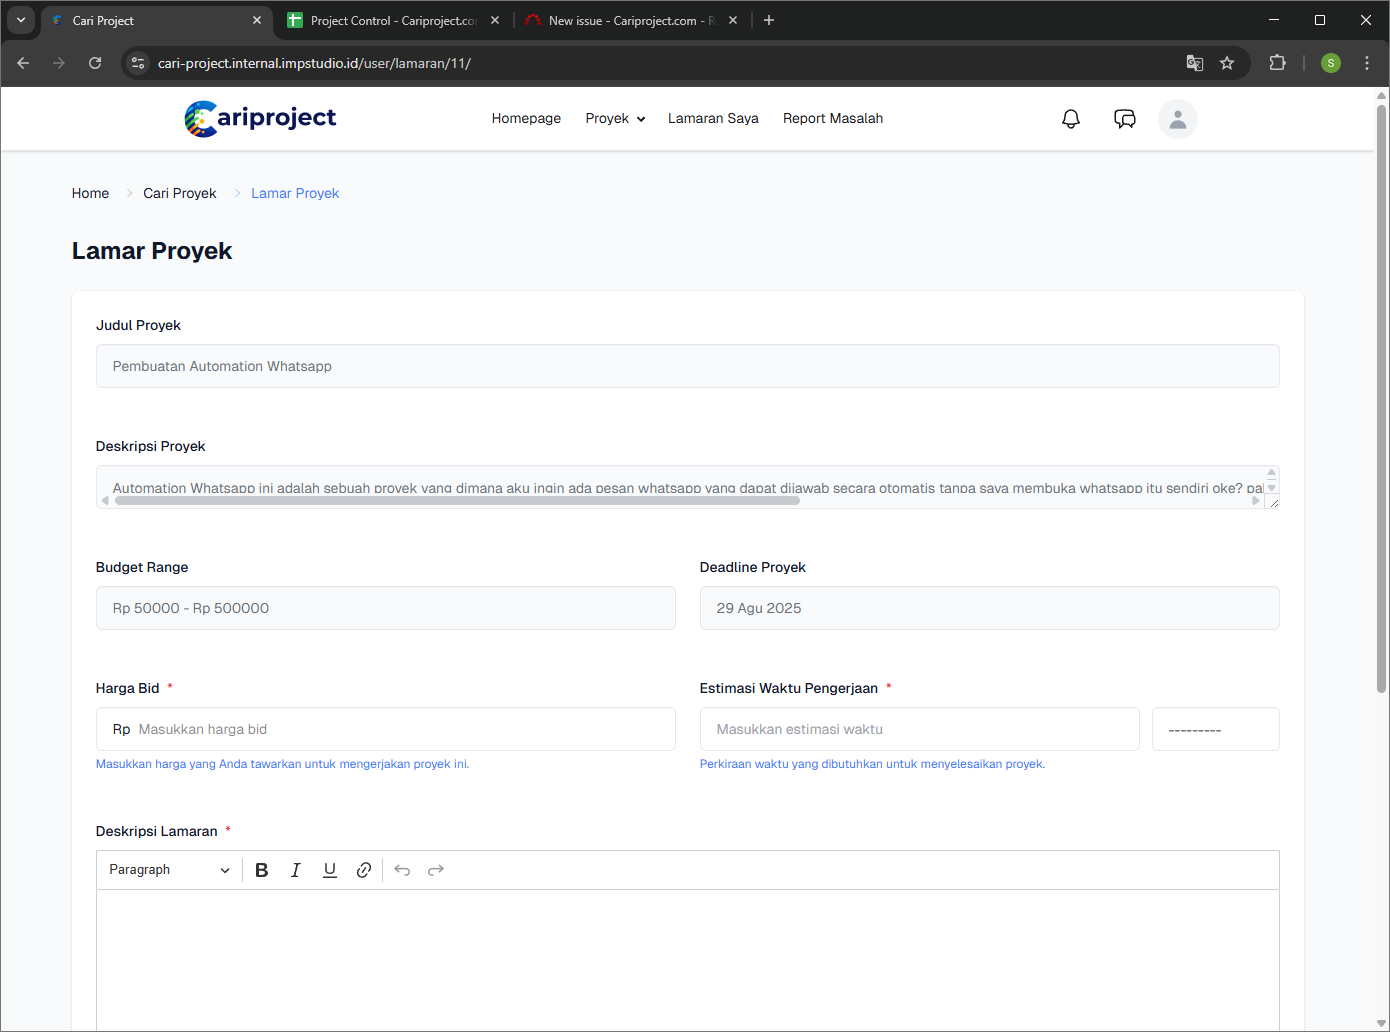
Task: Click the redo arrow in editor
Action: pos(436,870)
